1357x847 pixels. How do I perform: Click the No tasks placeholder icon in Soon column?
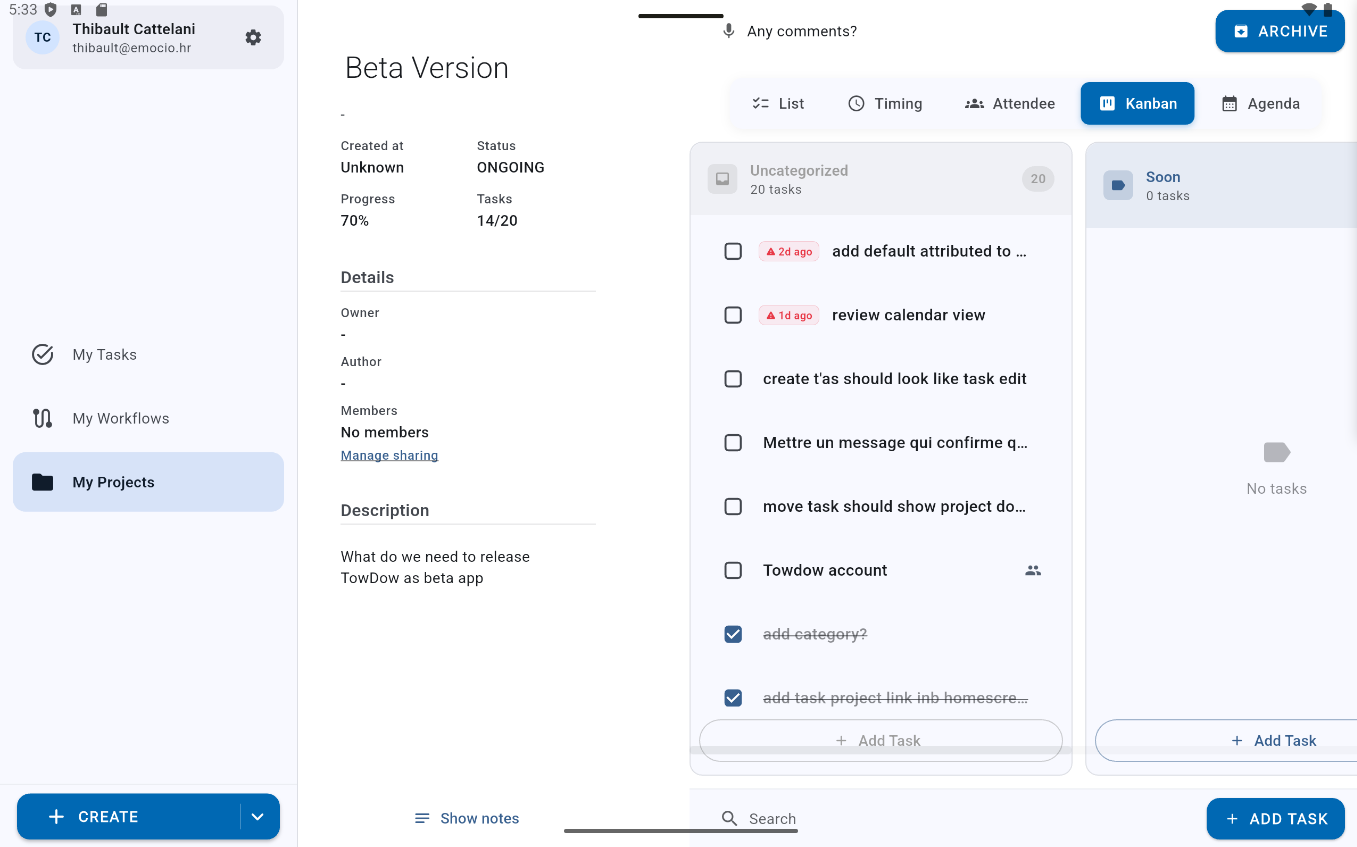[x=1276, y=453]
